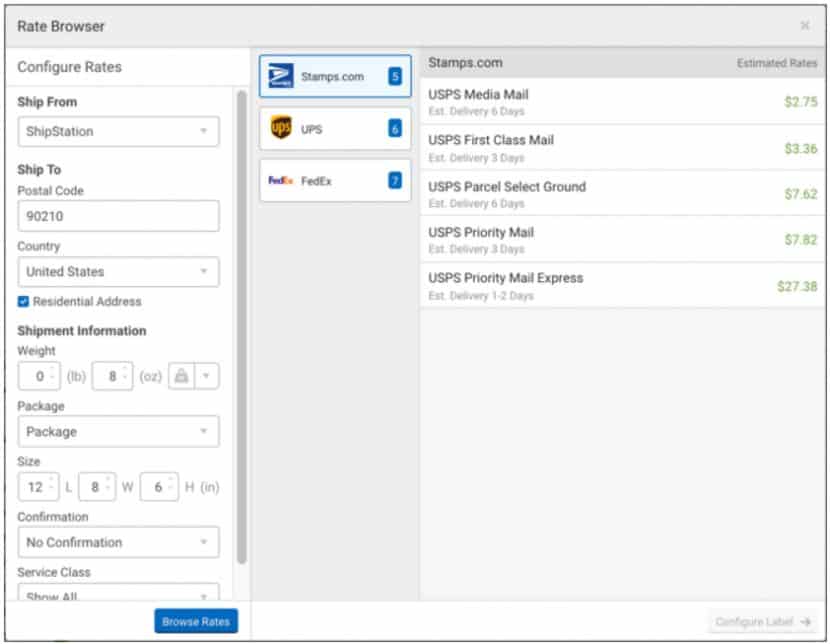This screenshot has width=830, height=644.
Task: Increase the package length value stepper
Action: (x=51, y=481)
